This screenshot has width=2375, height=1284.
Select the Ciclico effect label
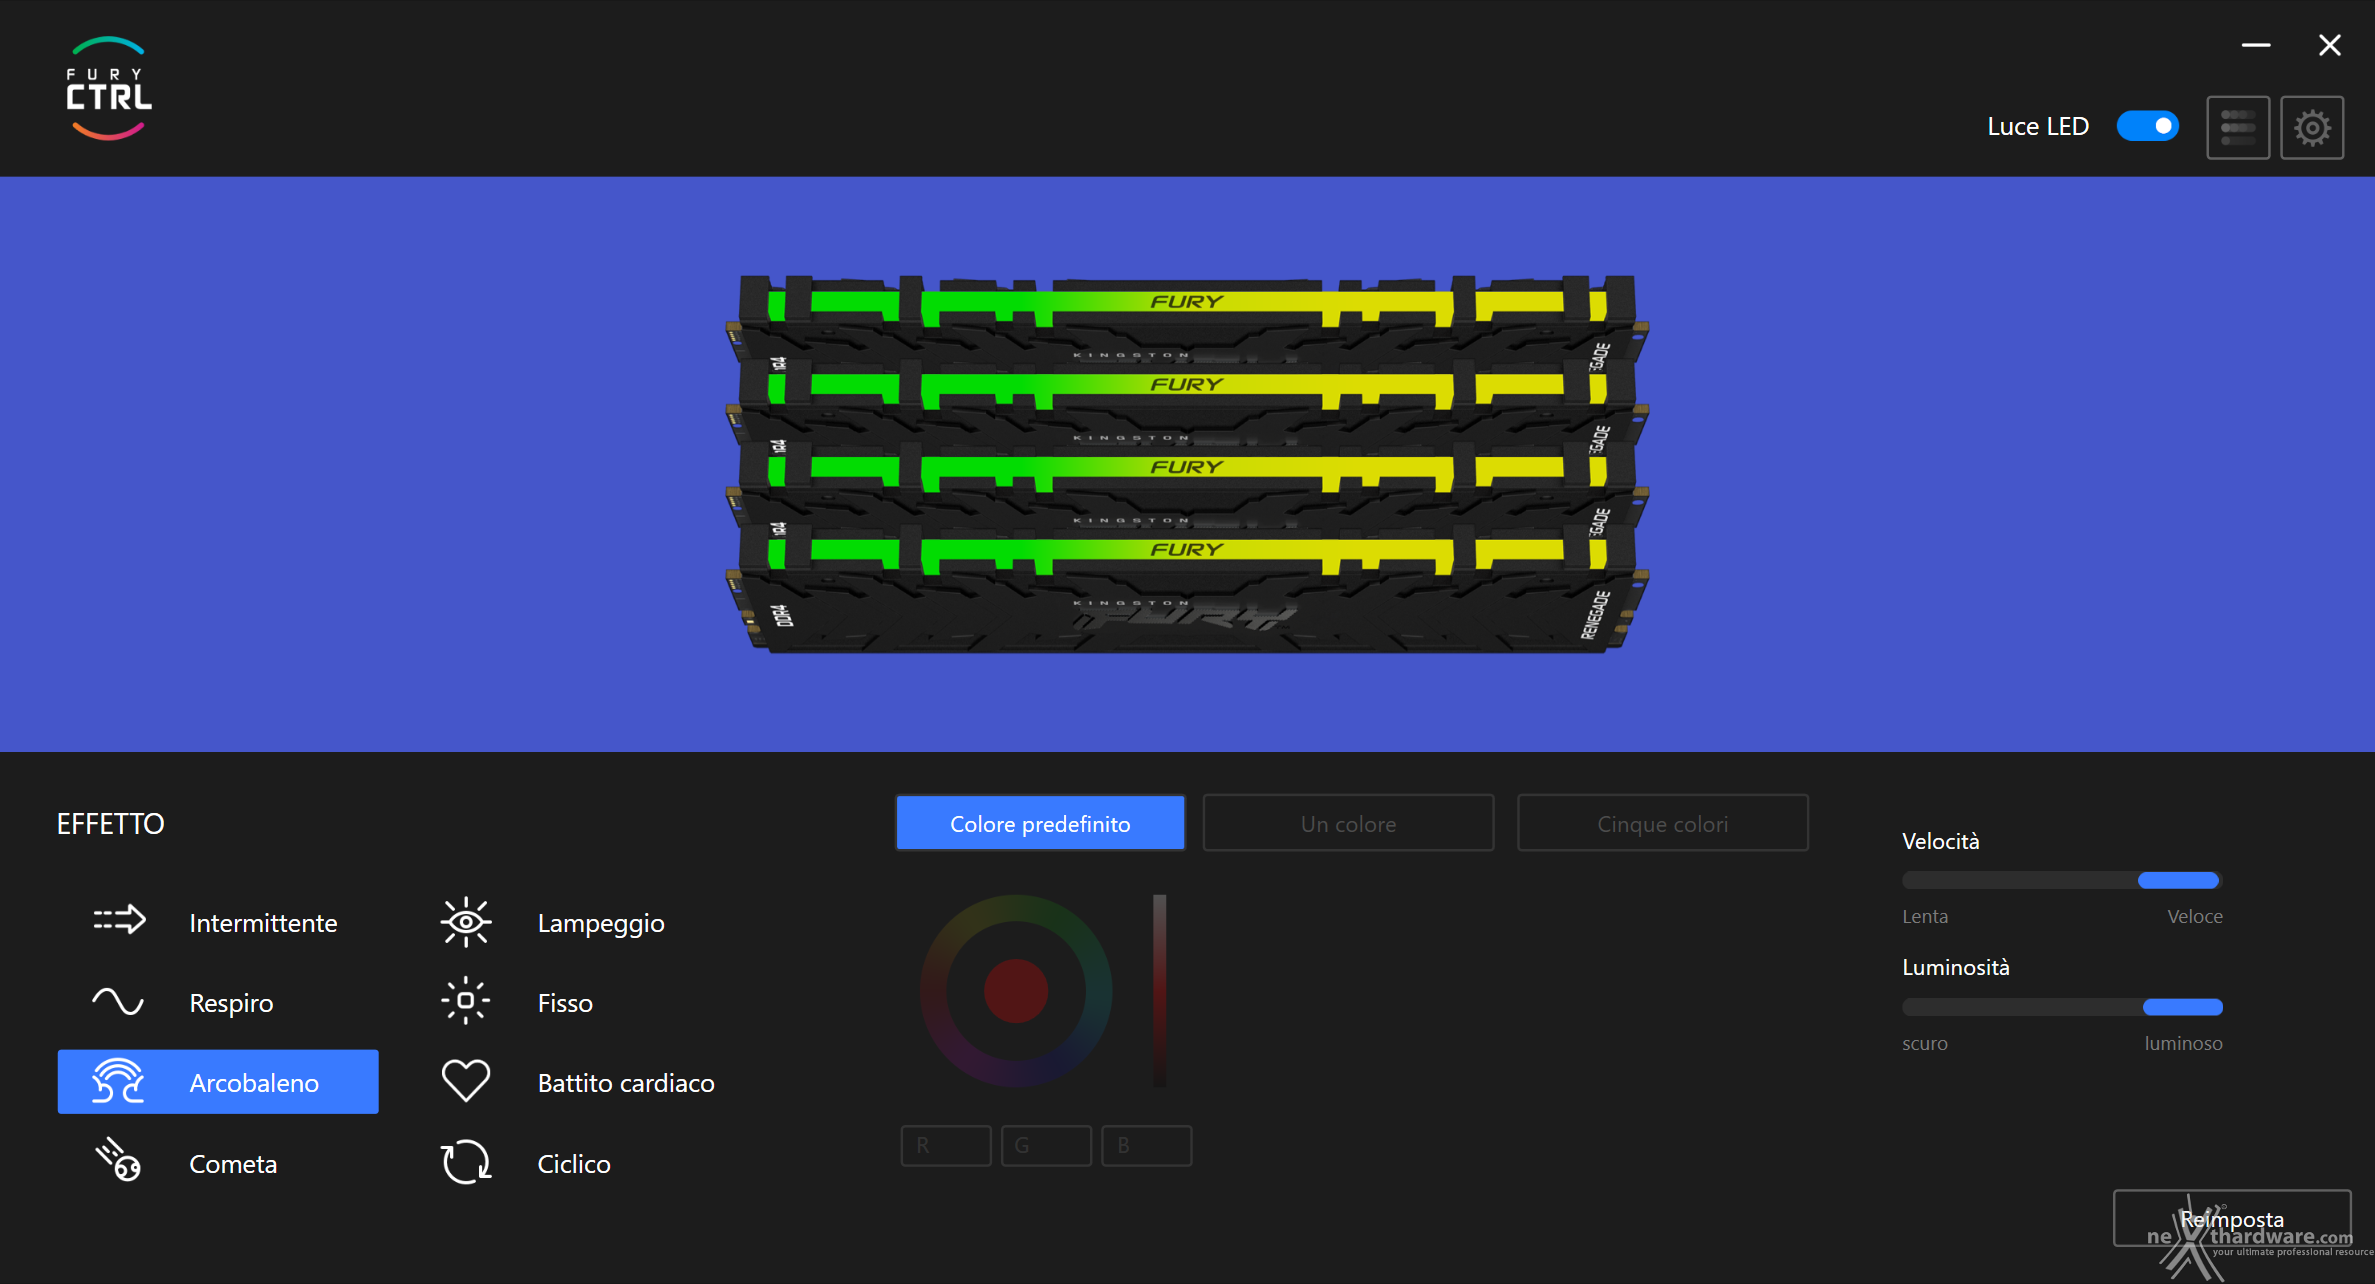coord(574,1163)
